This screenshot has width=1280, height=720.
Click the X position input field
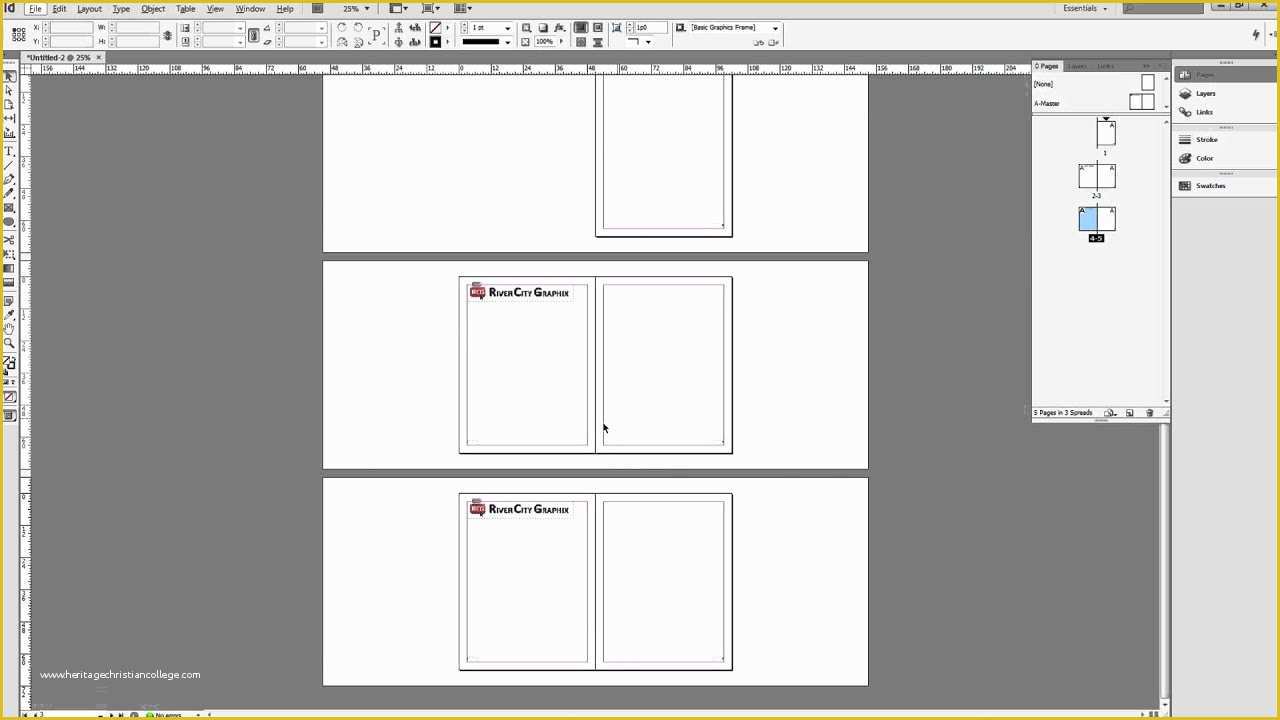(70, 28)
